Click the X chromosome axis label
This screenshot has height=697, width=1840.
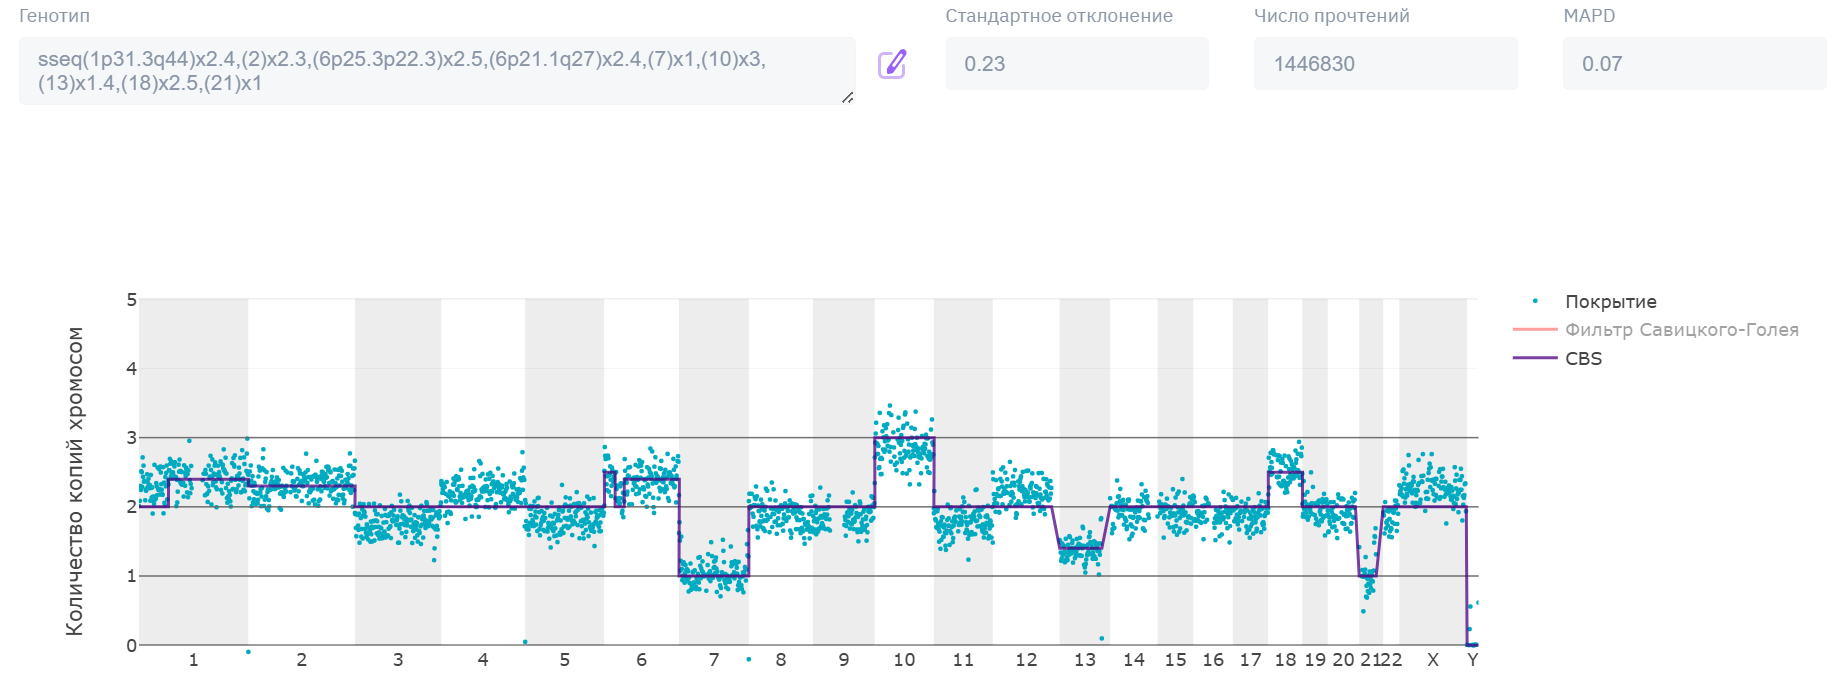(x=1433, y=660)
